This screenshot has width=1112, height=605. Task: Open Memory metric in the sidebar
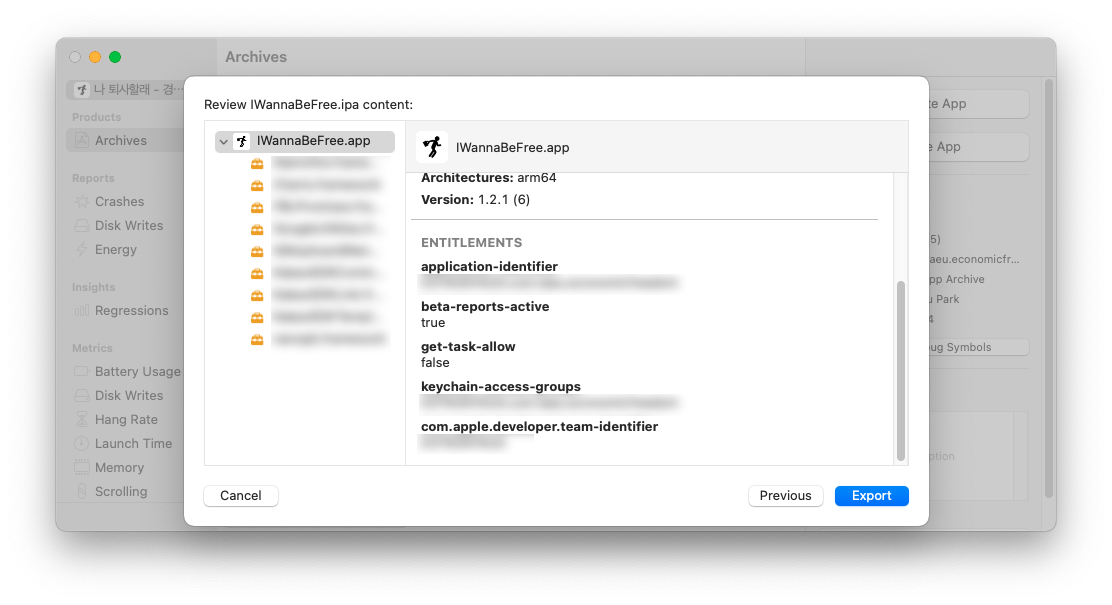119,468
